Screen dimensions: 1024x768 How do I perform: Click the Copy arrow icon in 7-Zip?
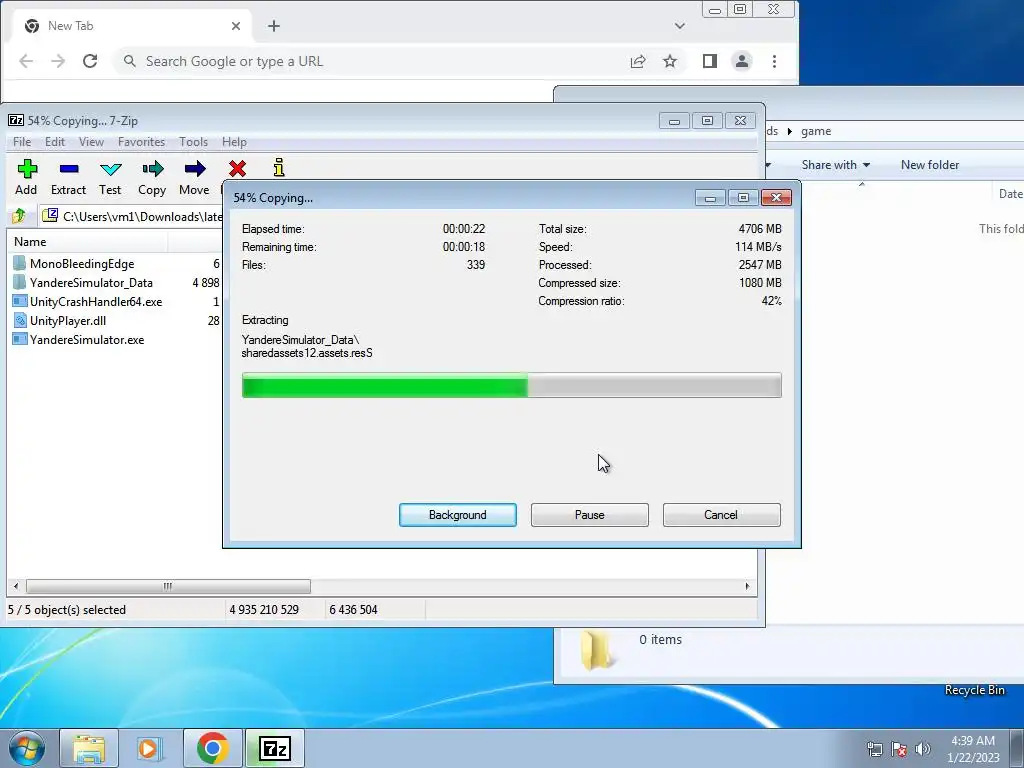tap(152, 169)
